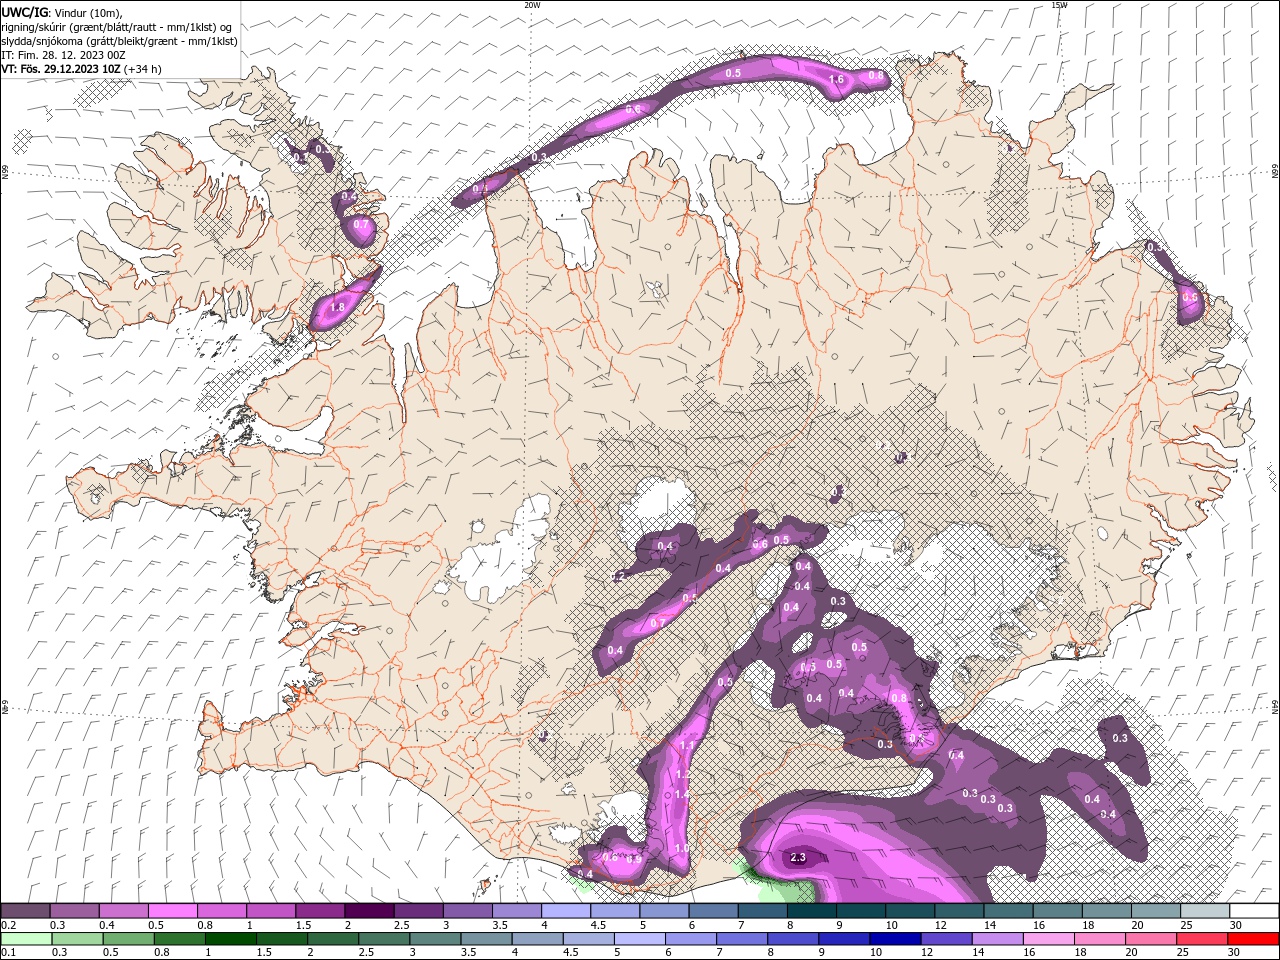Screen dimensions: 1280x960
Task: Pick the 12 violet swatch in lower legend
Action: coord(946,938)
